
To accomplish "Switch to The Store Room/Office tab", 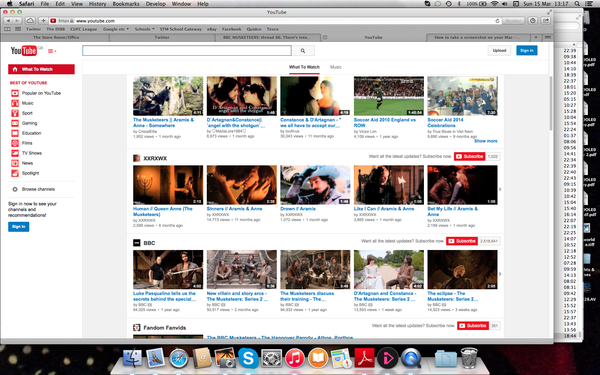I will [x=56, y=38].
